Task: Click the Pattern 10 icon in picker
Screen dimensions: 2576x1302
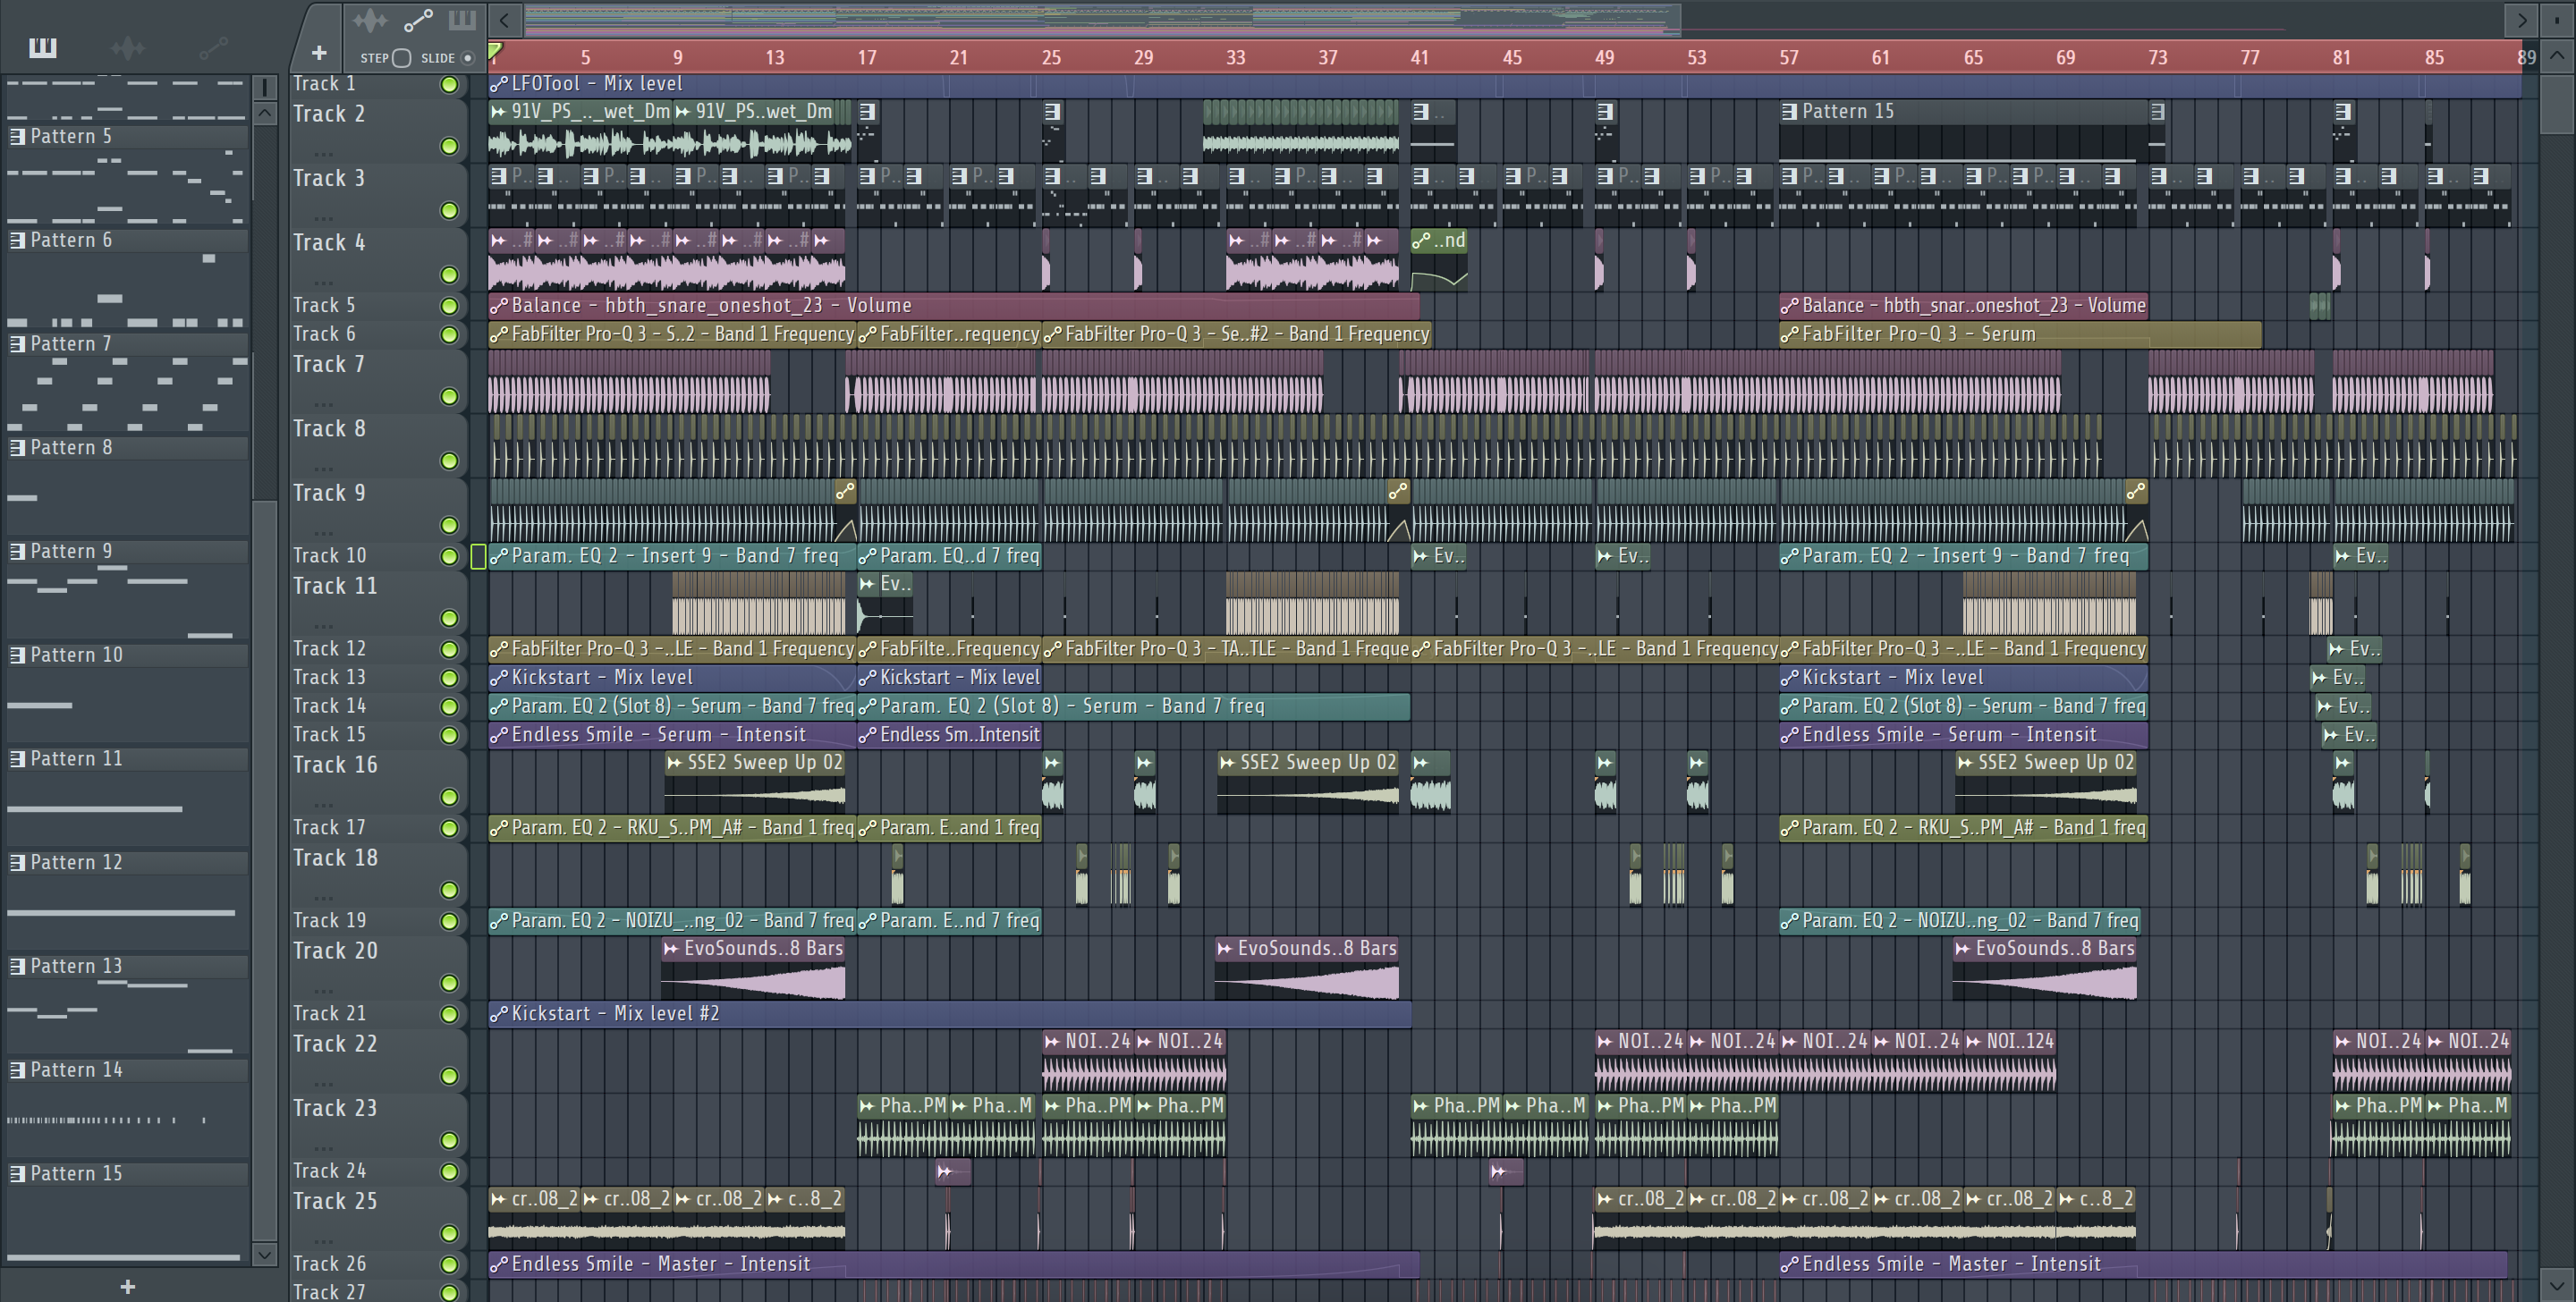Action: (x=17, y=655)
